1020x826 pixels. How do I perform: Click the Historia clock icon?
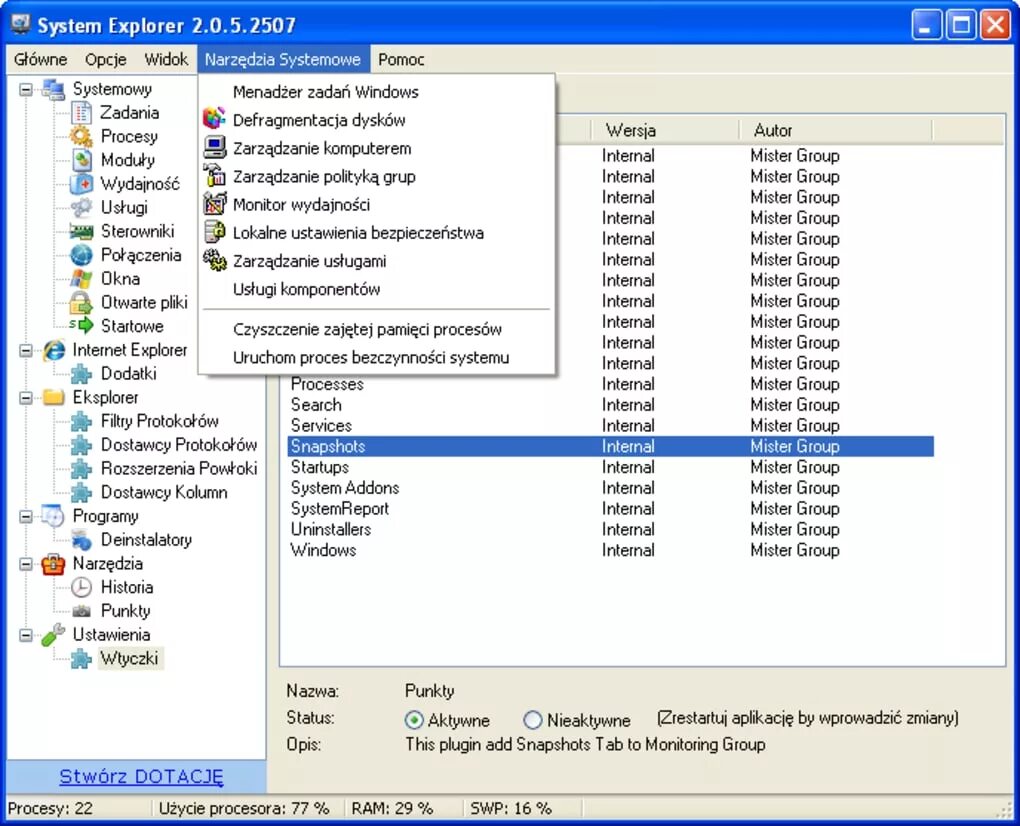point(81,587)
